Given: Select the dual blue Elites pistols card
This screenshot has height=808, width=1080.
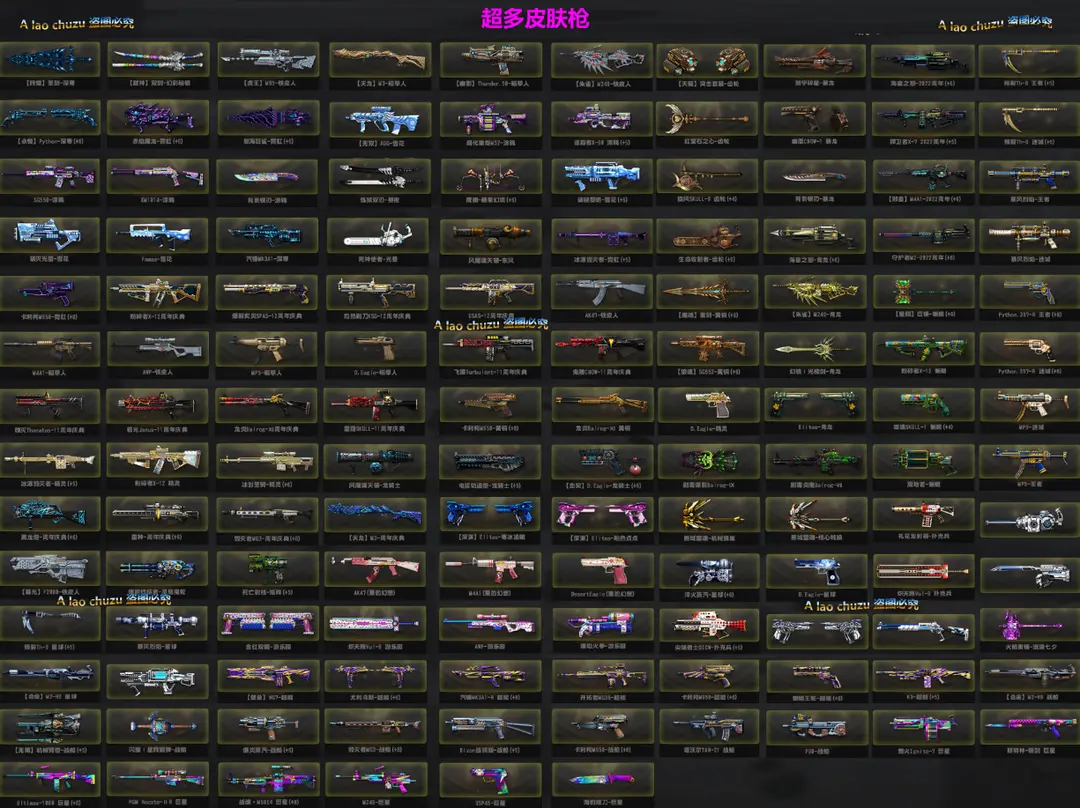Looking at the screenshot, I should tap(490, 515).
